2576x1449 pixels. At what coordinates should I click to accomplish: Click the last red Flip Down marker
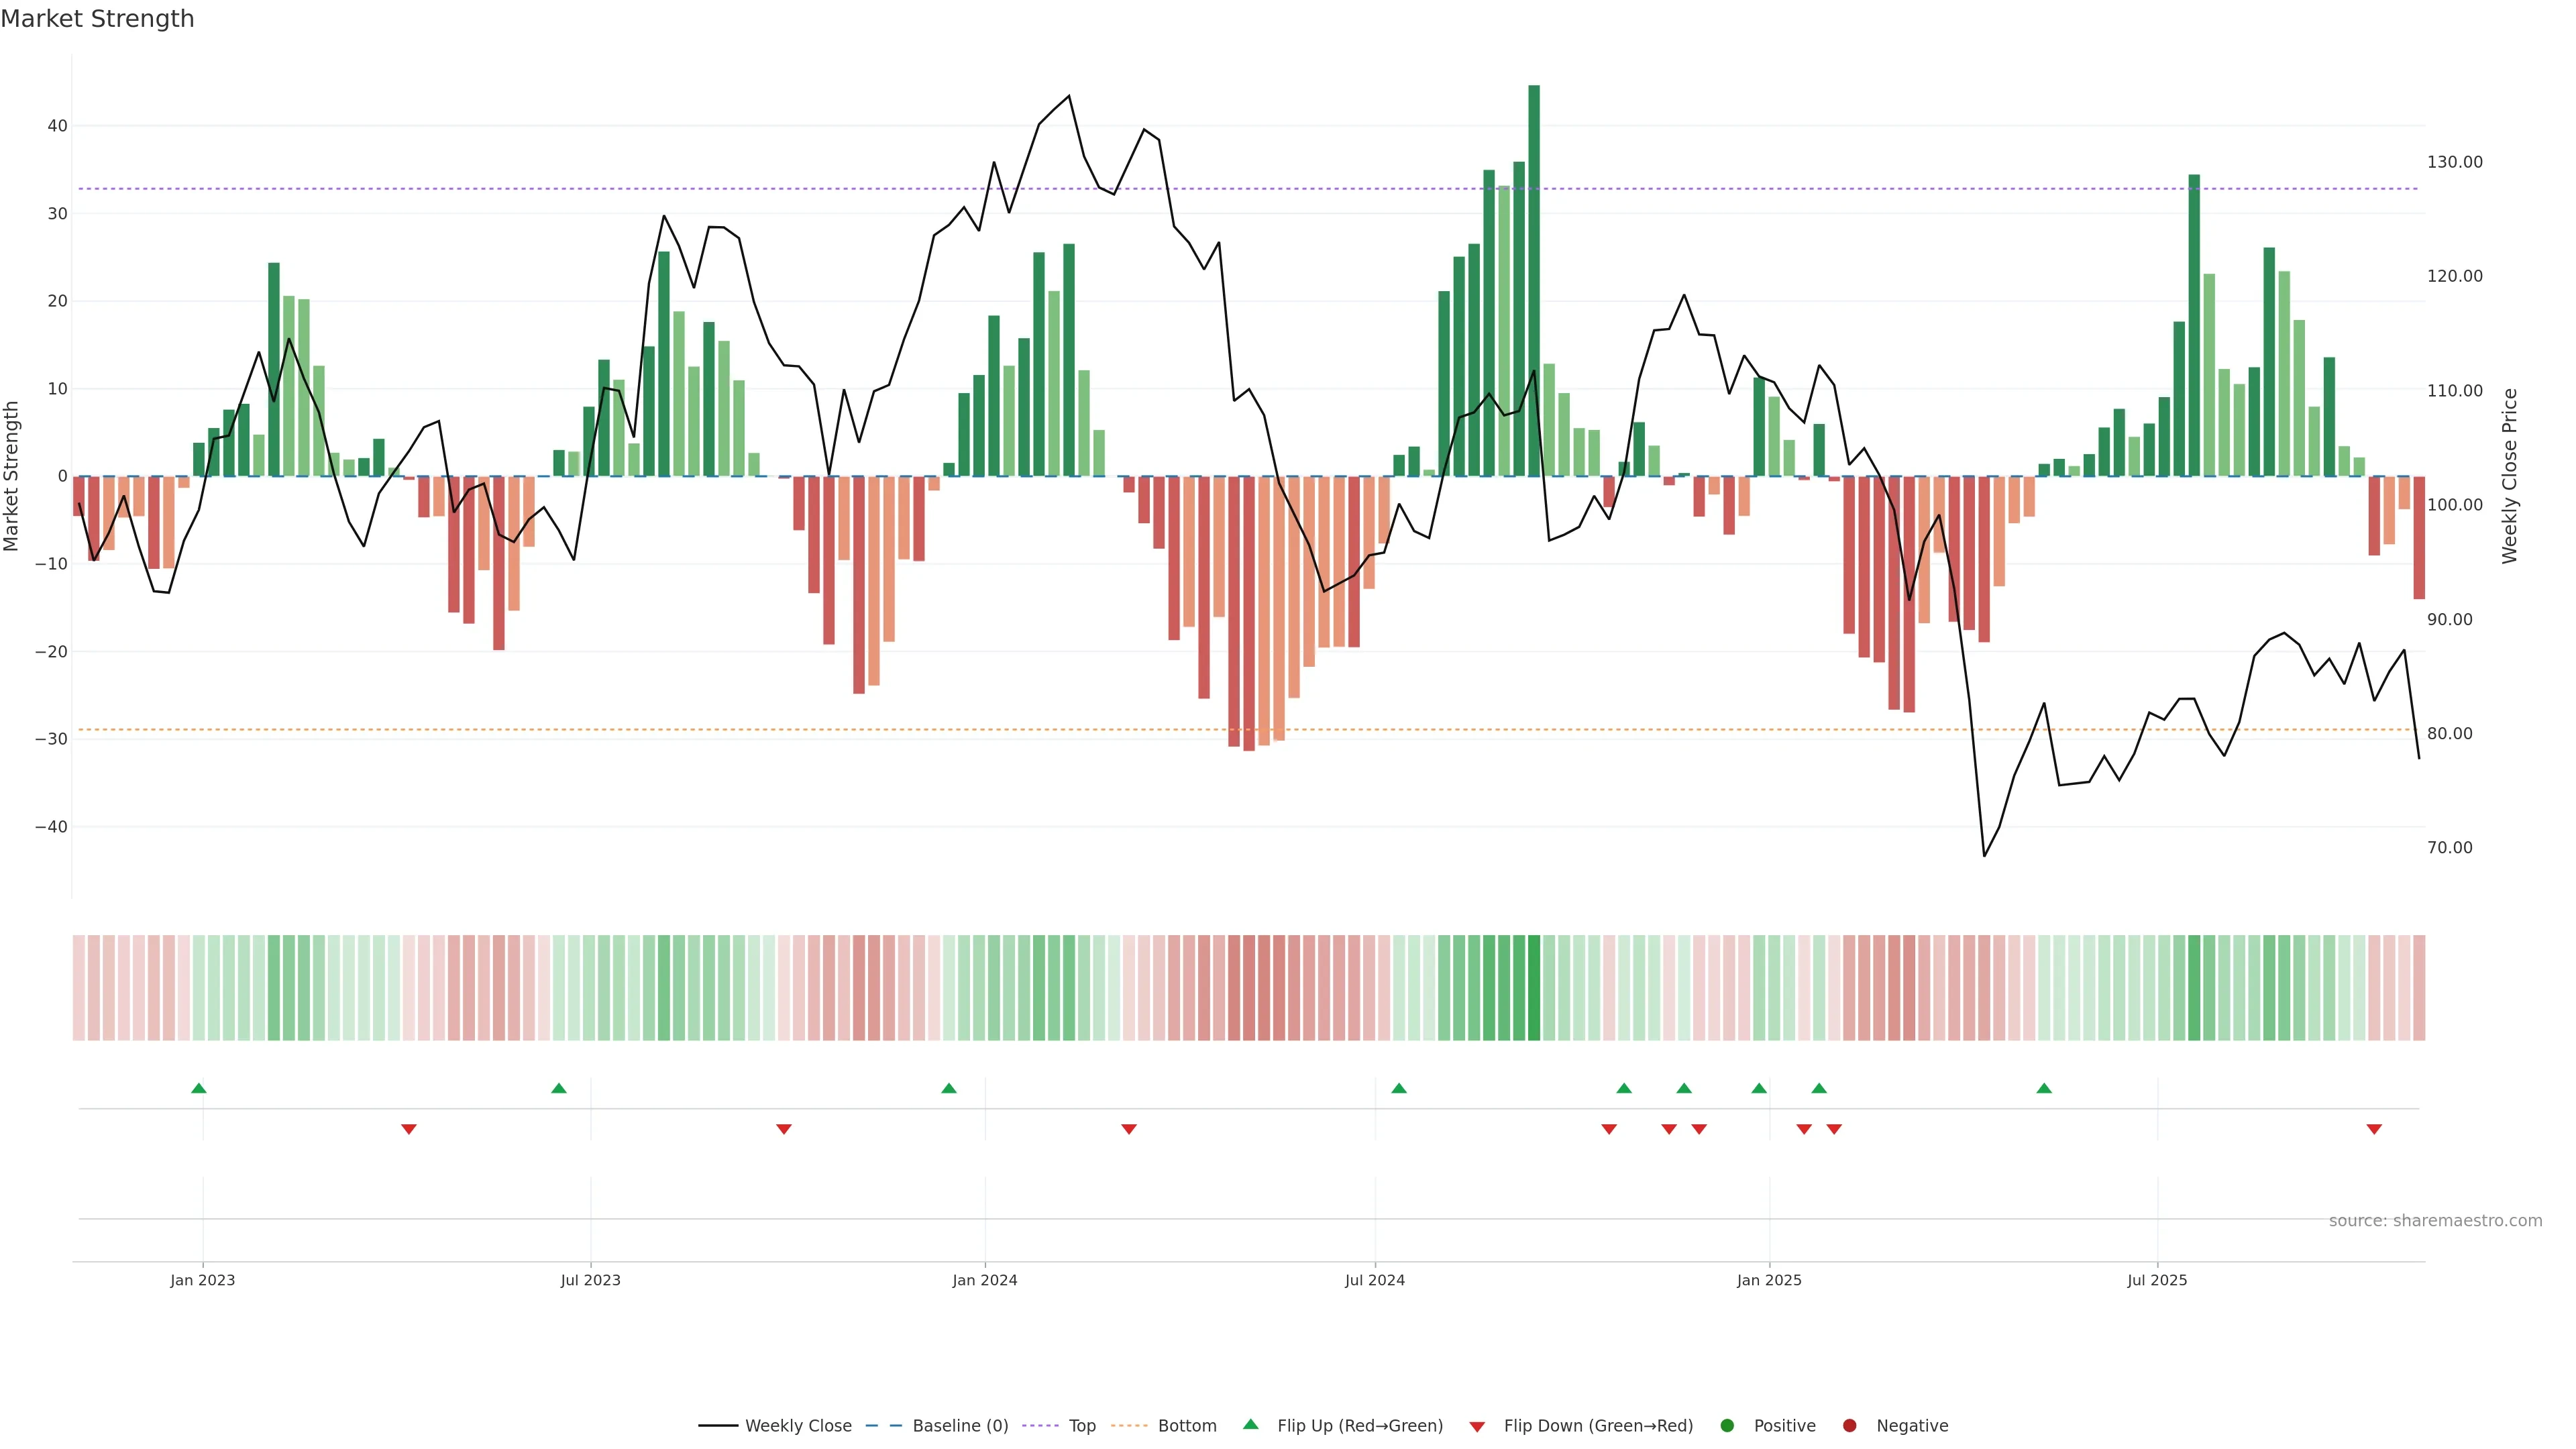tap(2374, 1129)
